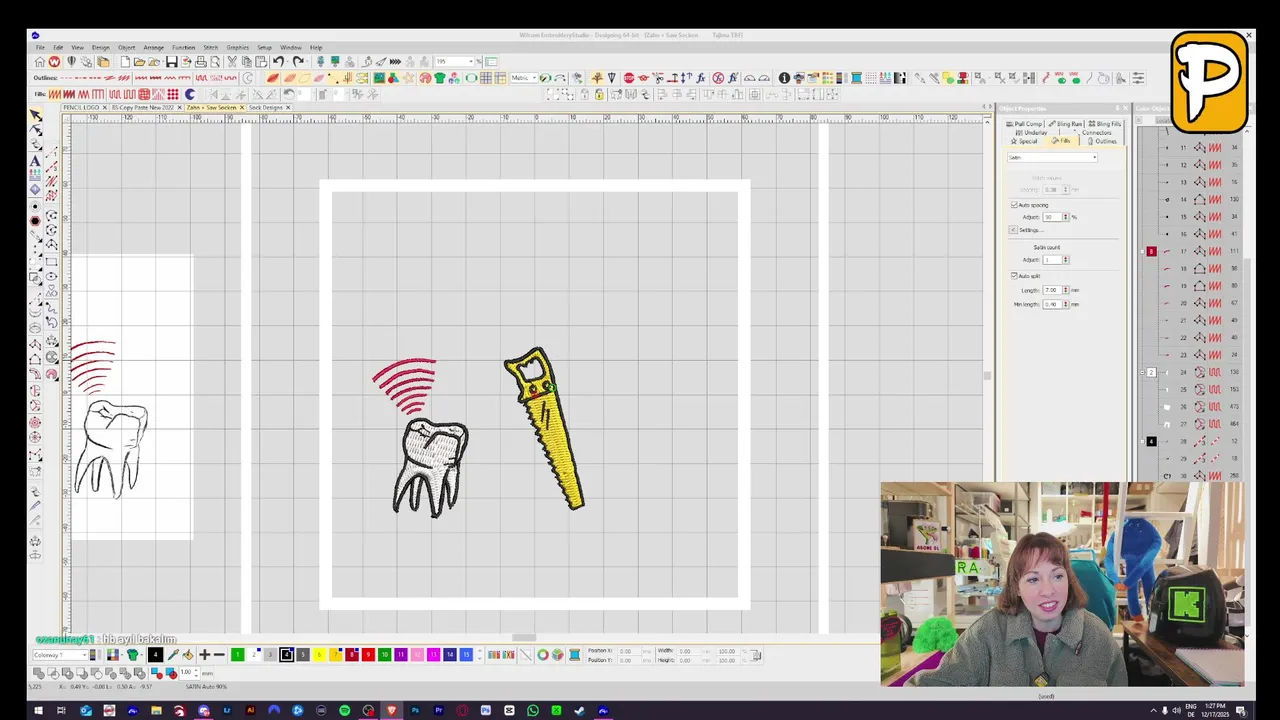Click the red stop sign icon
1280x720 pixels.
pos(629,78)
